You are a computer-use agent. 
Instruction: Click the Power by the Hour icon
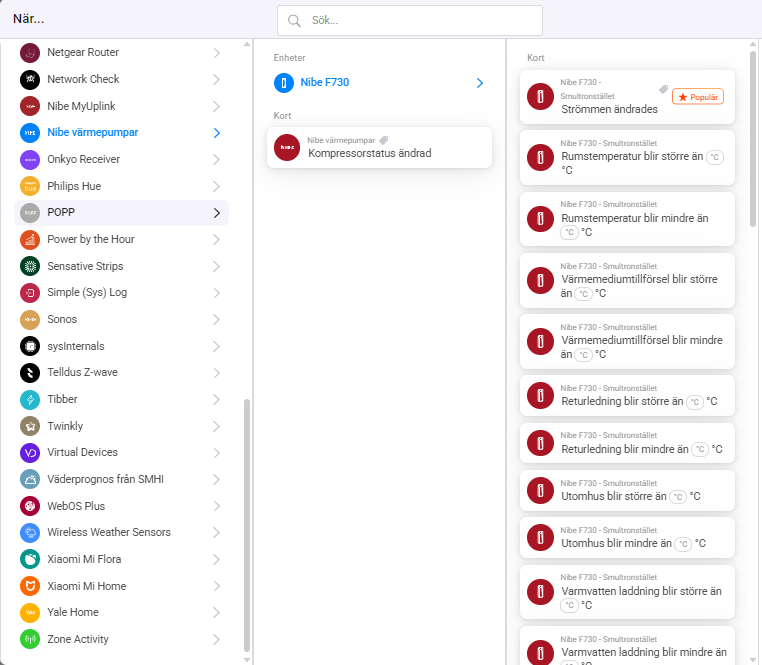tap(30, 239)
